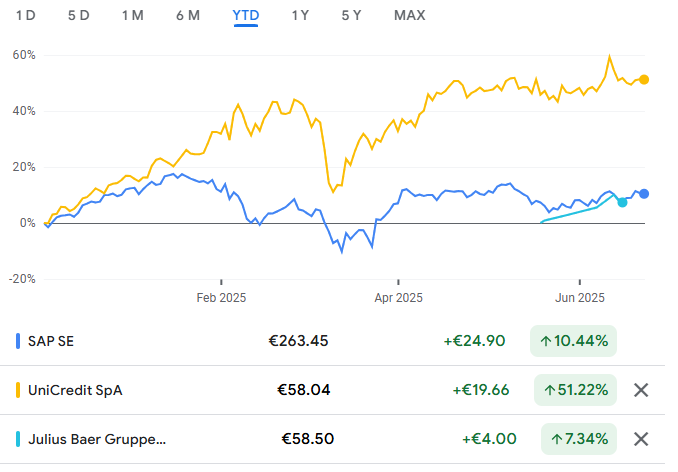
Task: Click the +€4.00 change value
Action: click(x=489, y=439)
